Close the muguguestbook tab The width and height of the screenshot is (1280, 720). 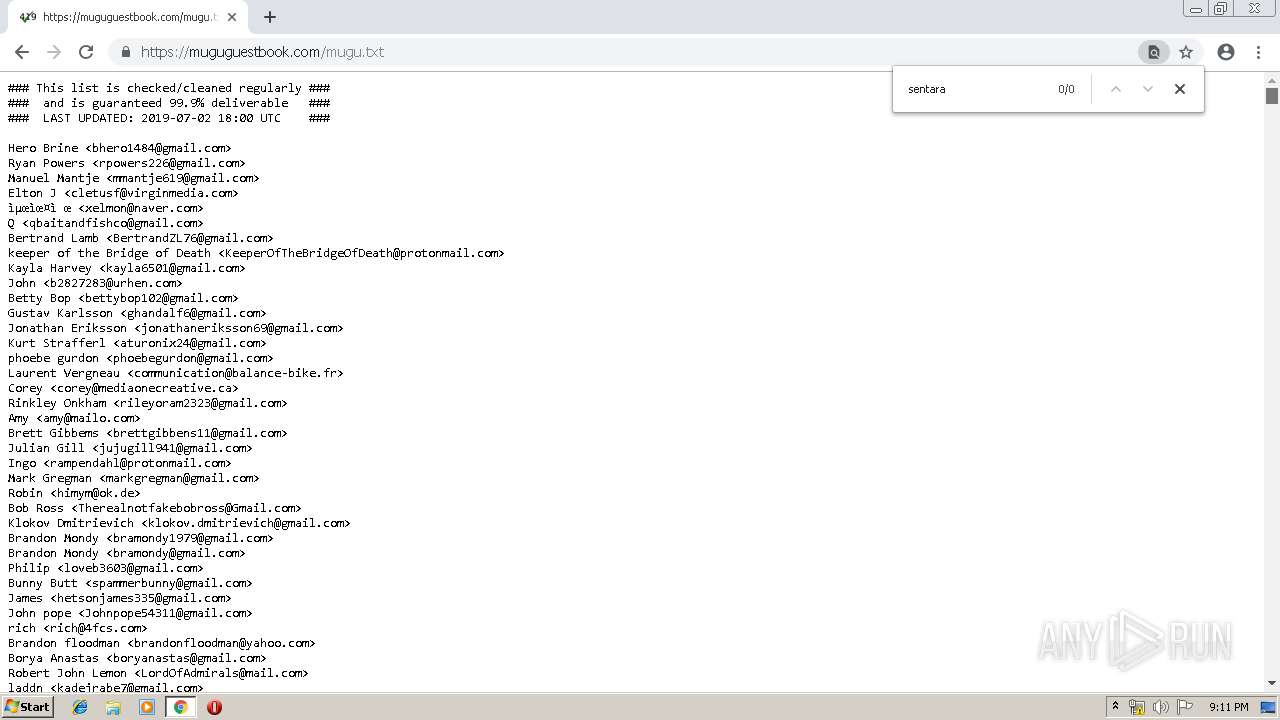(232, 17)
